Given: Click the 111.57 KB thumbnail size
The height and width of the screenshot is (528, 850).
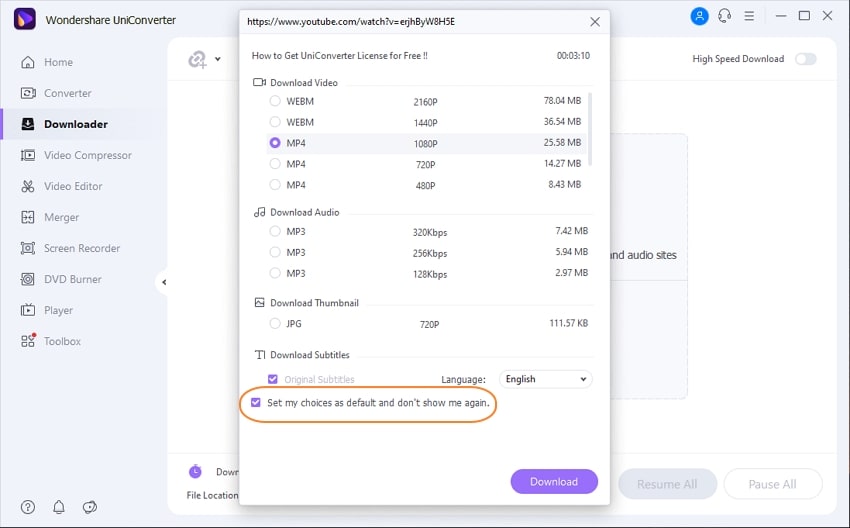Looking at the screenshot, I should 569,323.
